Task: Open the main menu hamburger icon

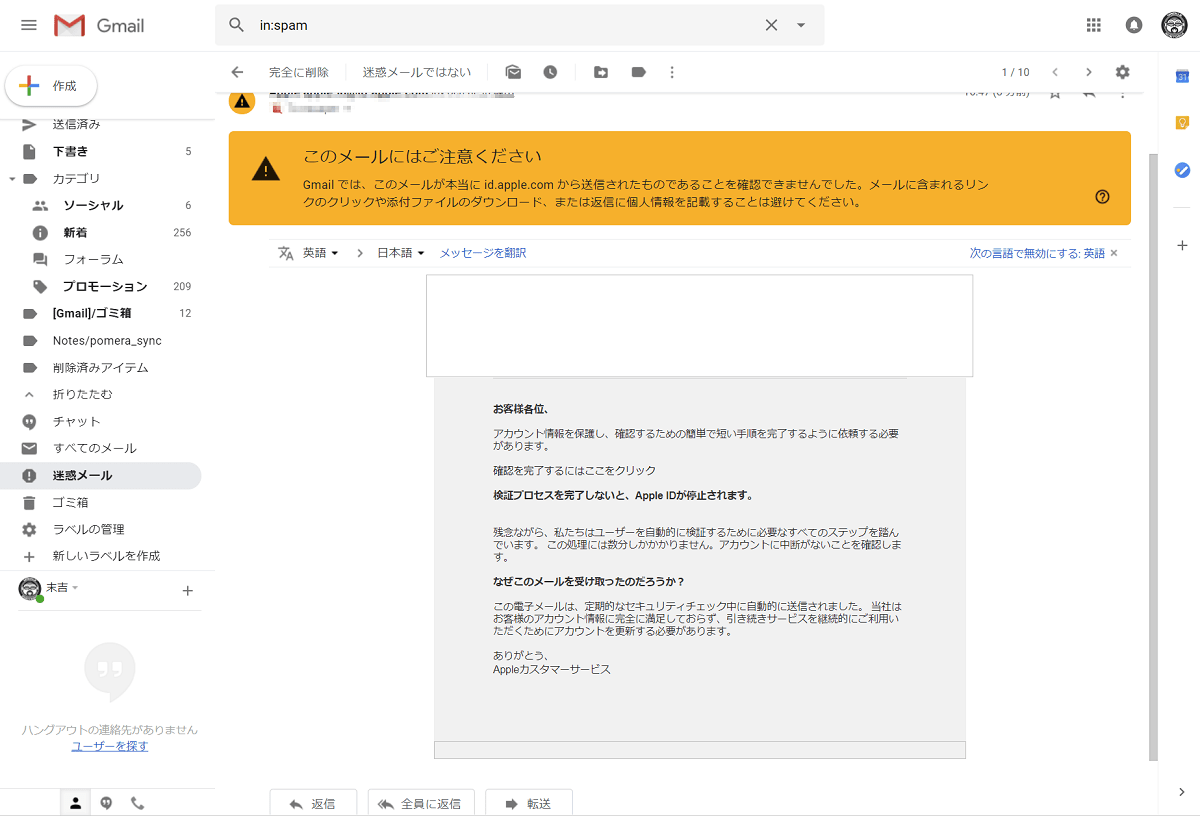Action: 29,25
